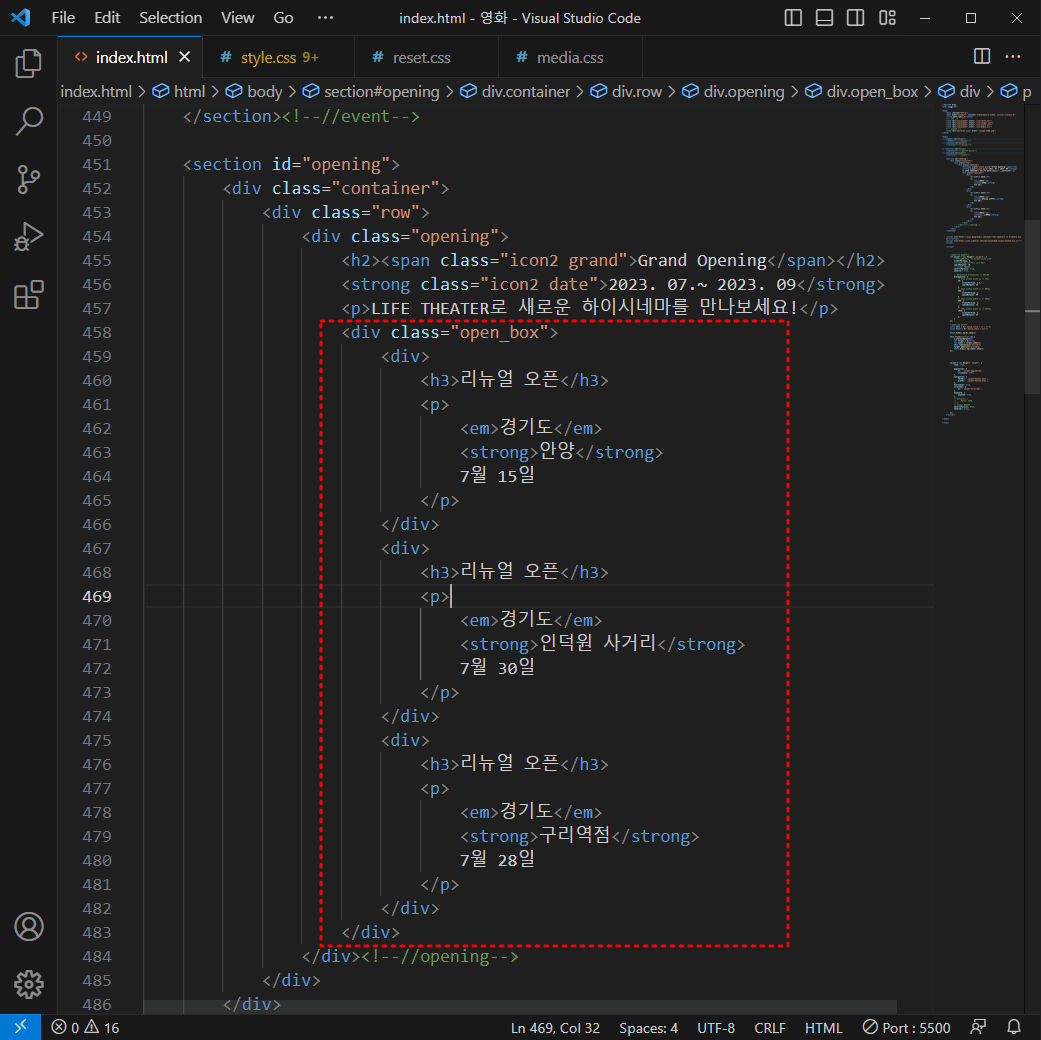This screenshot has width=1041, height=1040.
Task: Click the minimap code overview
Action: [x=981, y=266]
